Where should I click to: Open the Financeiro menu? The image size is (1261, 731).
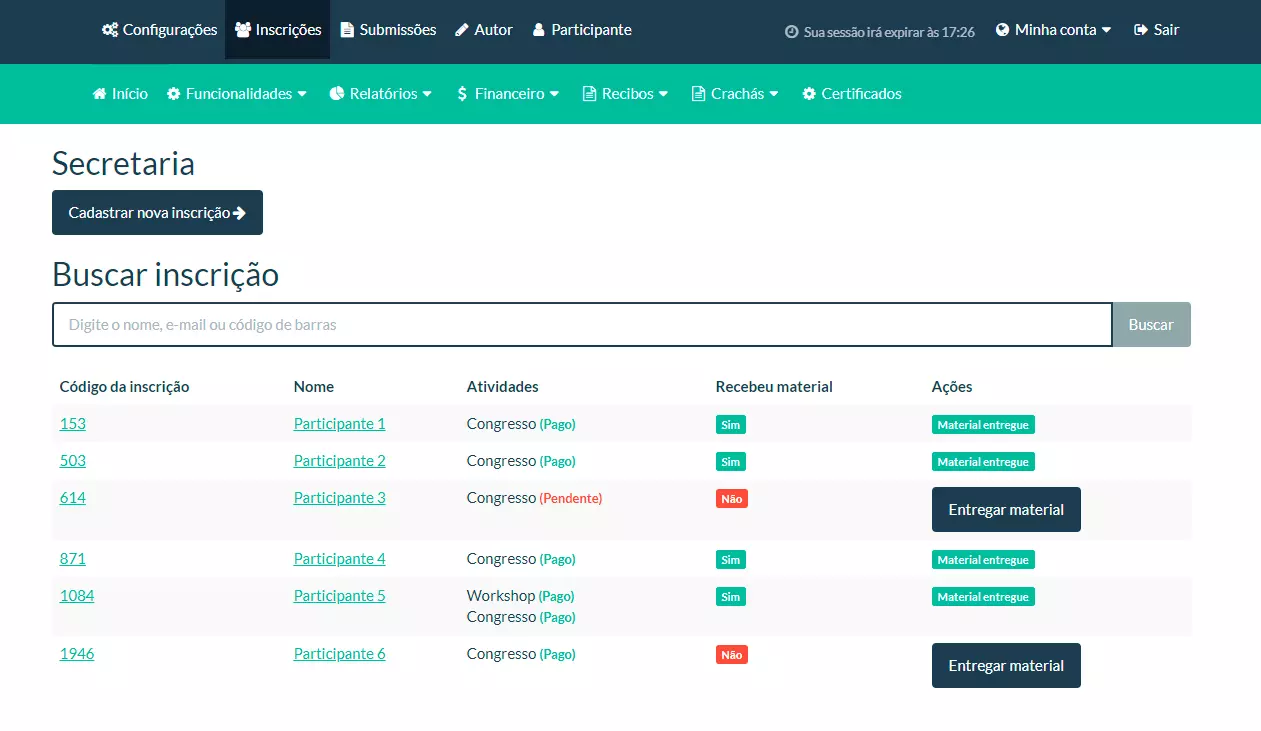508,94
